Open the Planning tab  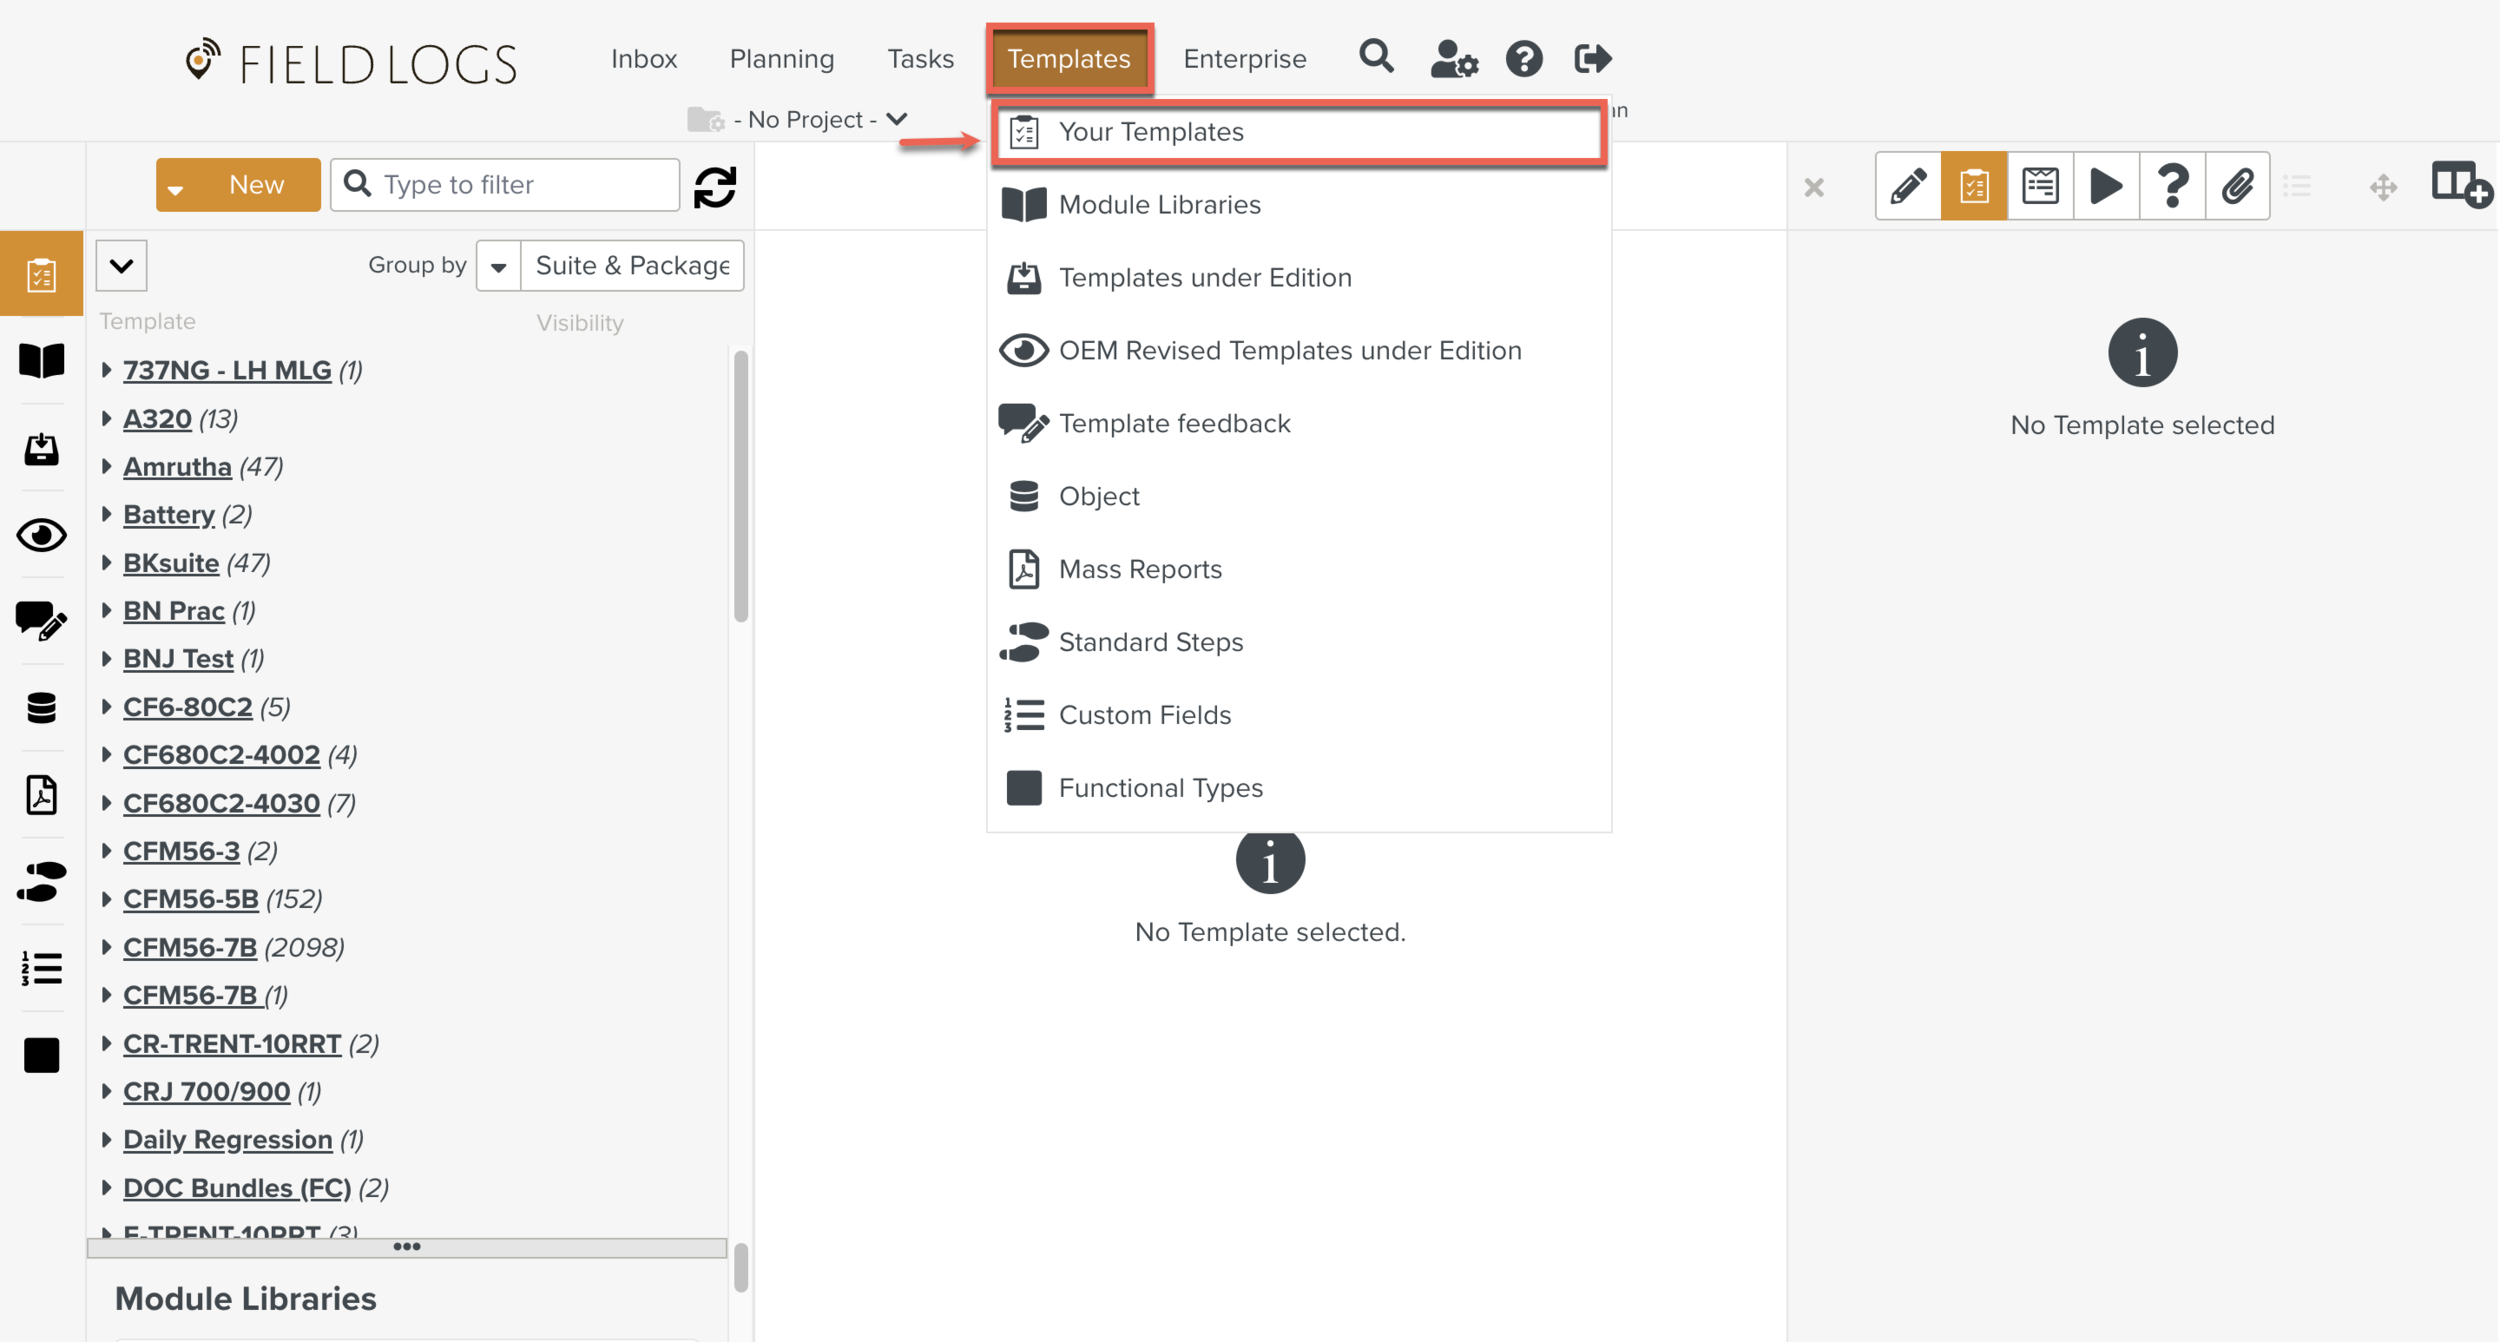(782, 59)
